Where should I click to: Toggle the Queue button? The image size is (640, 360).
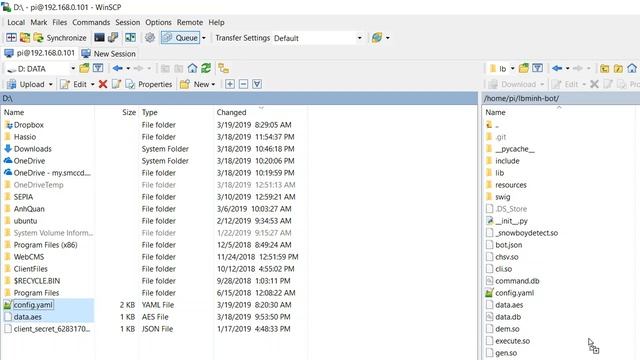[x=180, y=38]
